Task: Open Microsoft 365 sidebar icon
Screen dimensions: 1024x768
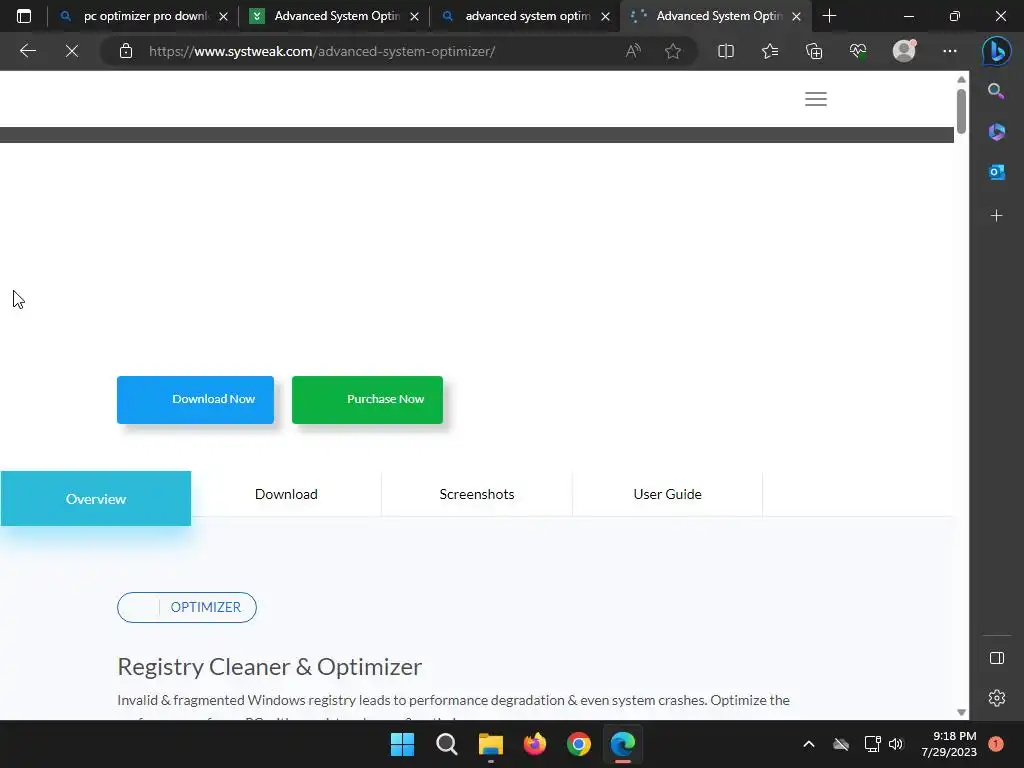Action: coord(996,132)
